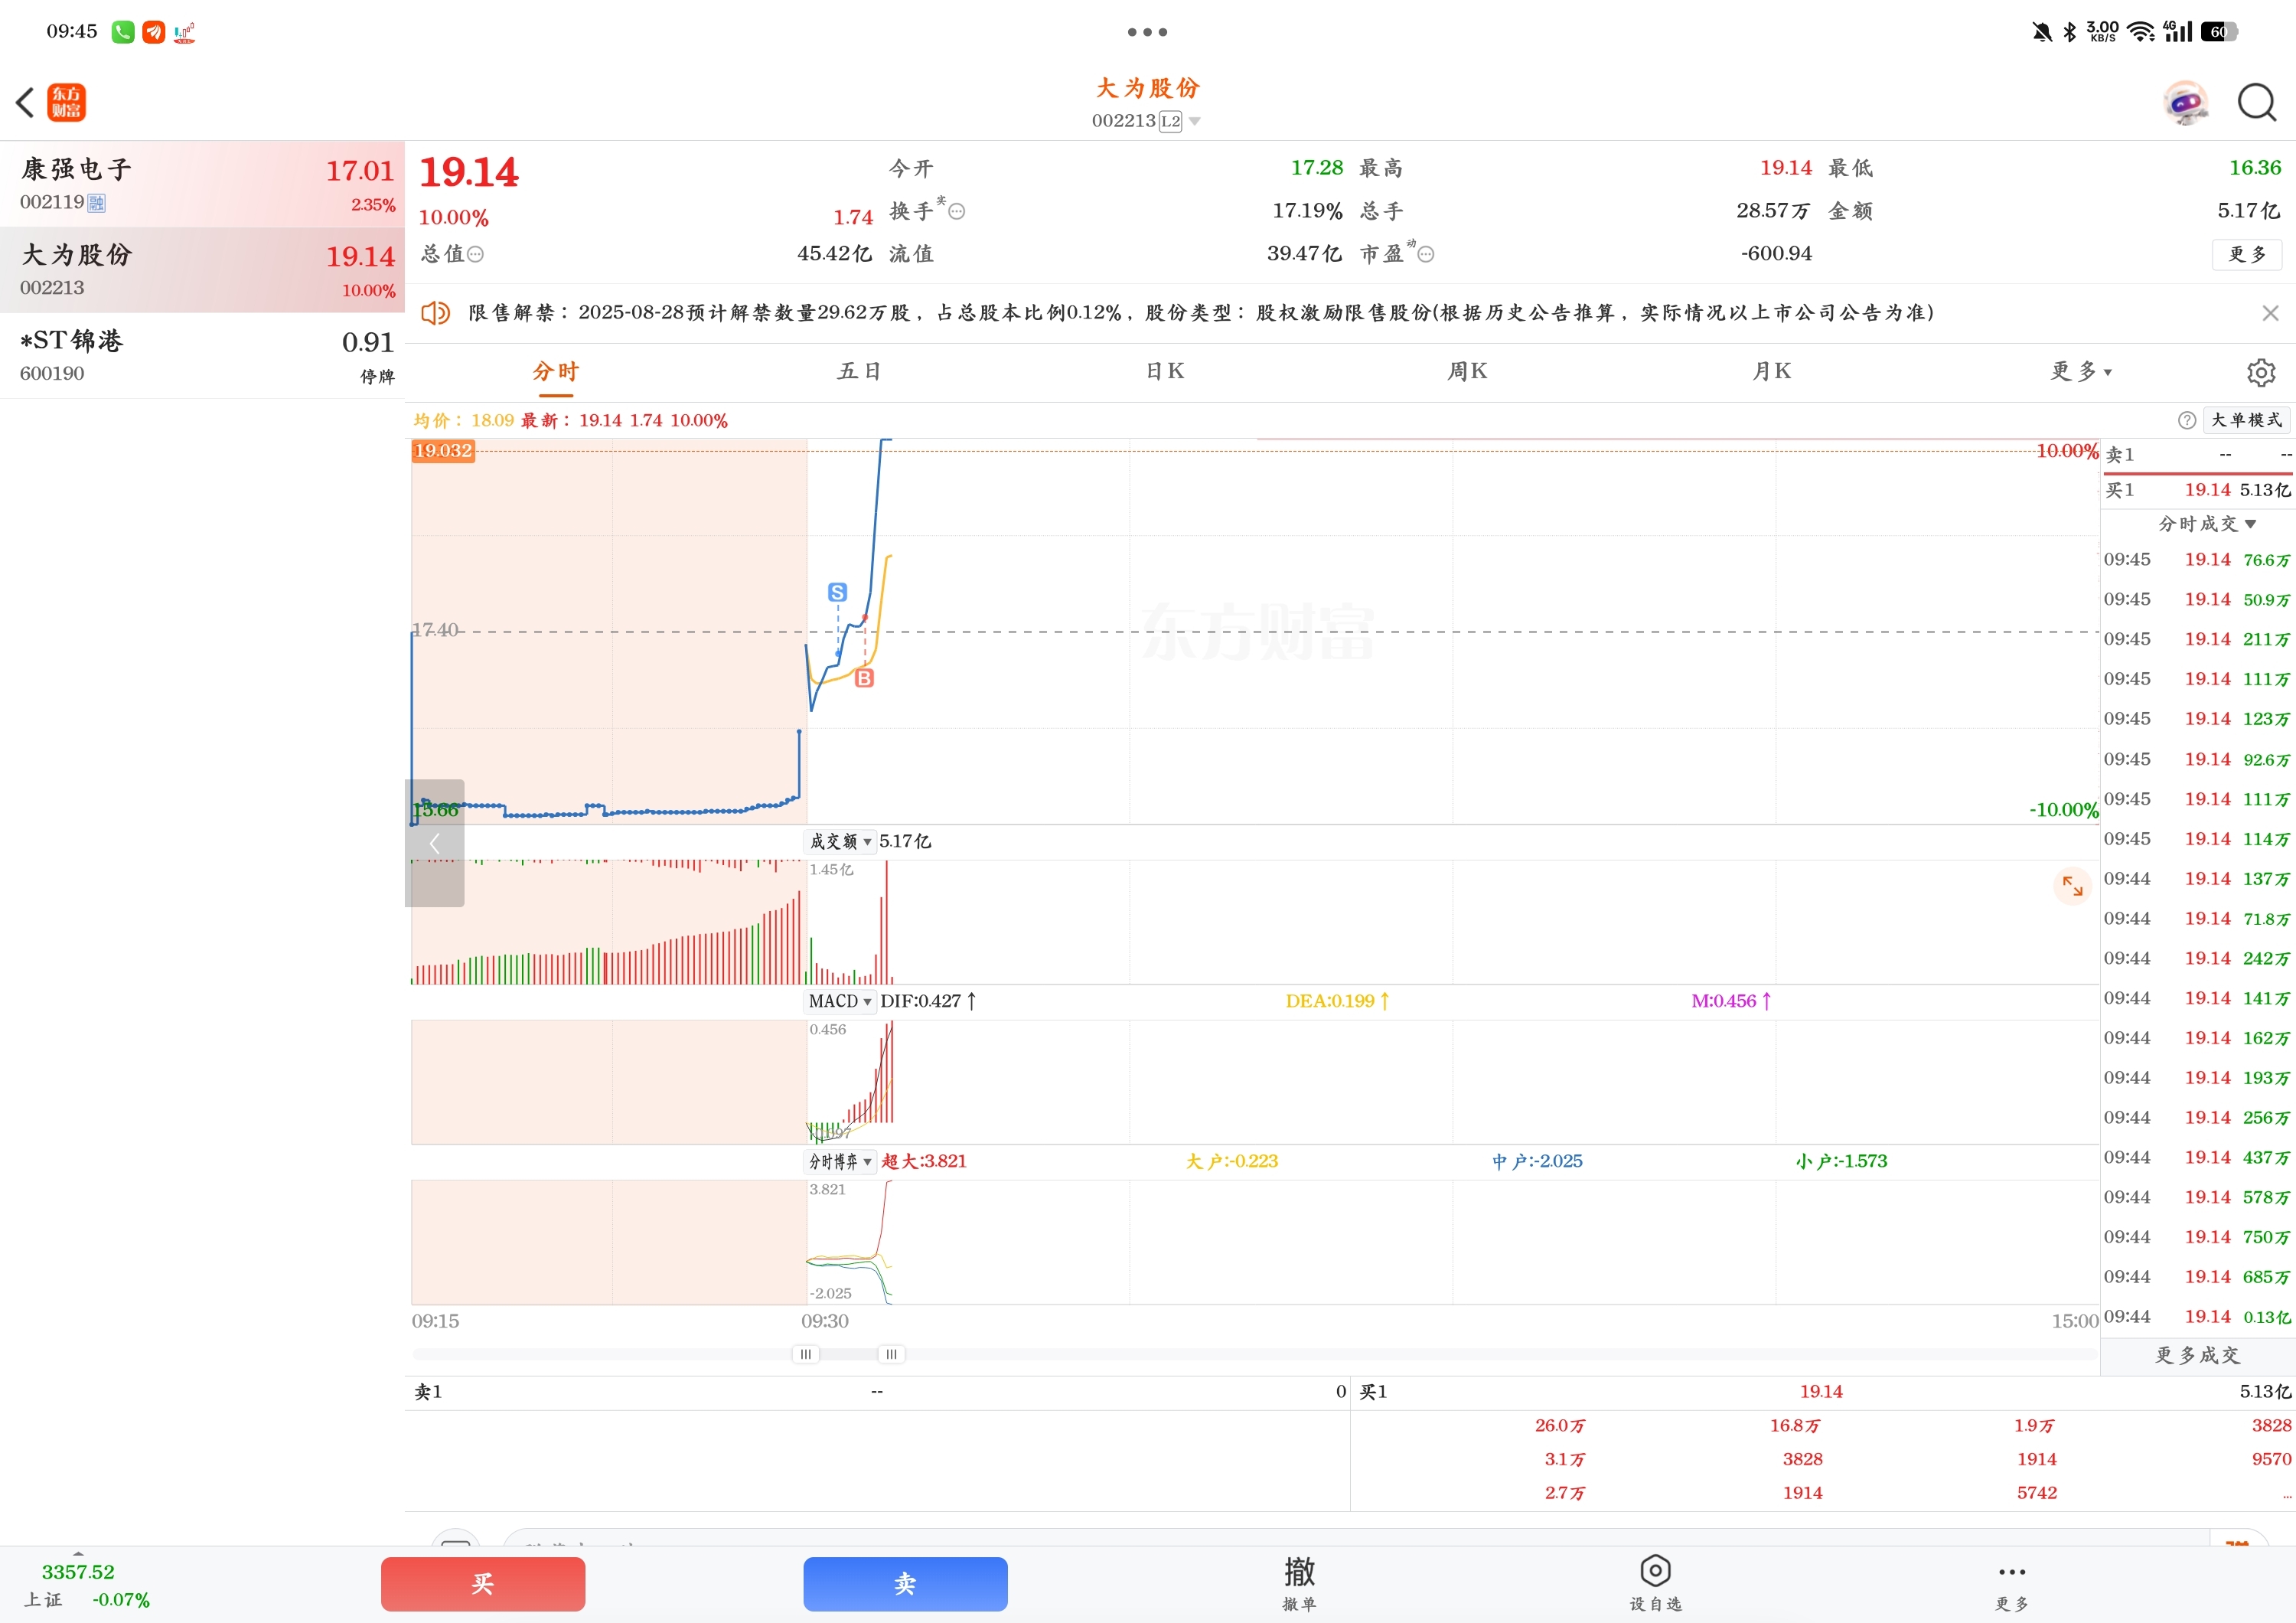Open the 分时博弈 indicator dropdown
2296x1623 pixels.
pyautogui.click(x=840, y=1162)
